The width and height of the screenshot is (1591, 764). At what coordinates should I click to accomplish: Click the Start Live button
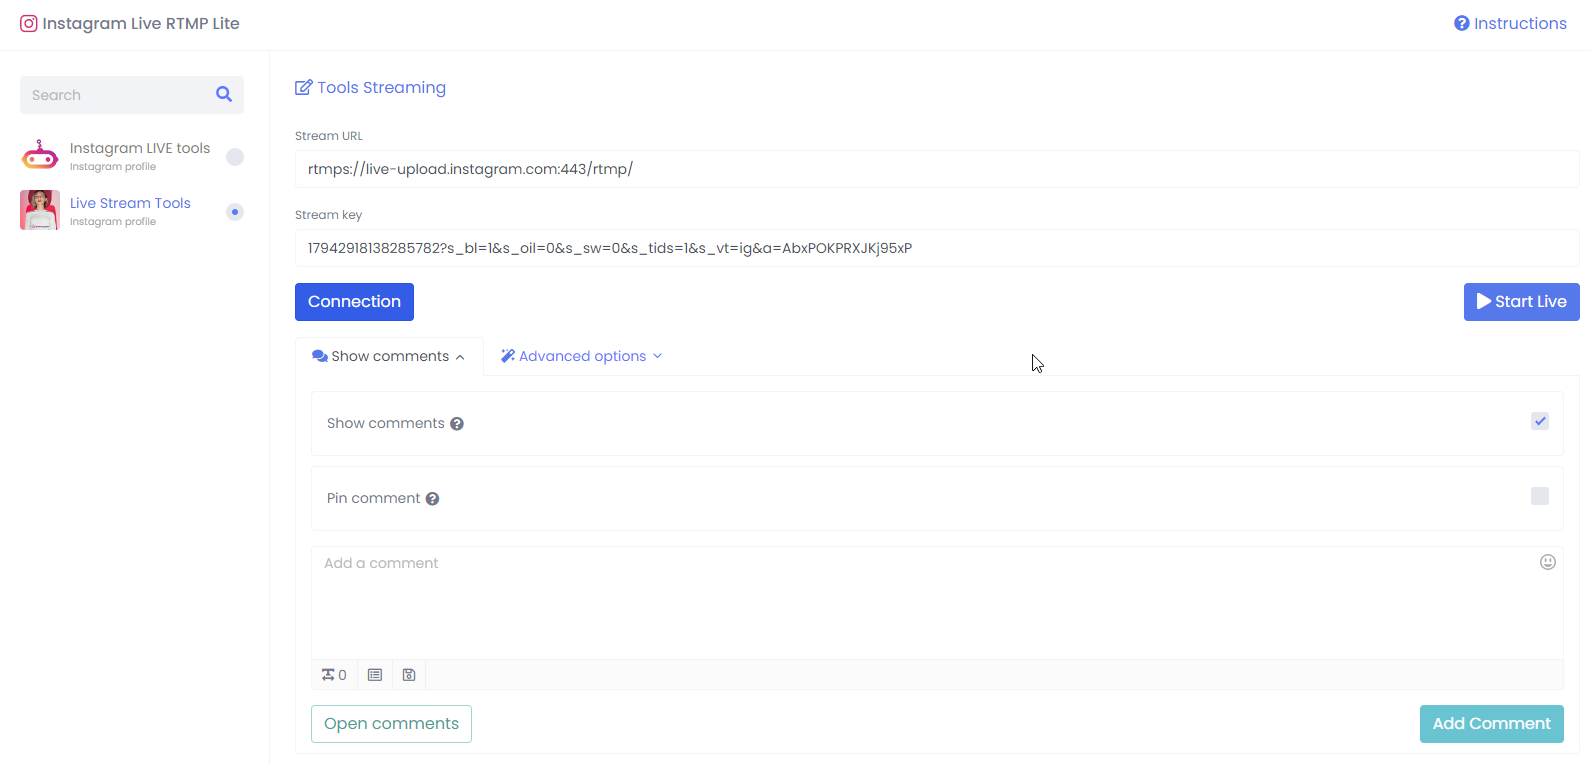(1522, 302)
